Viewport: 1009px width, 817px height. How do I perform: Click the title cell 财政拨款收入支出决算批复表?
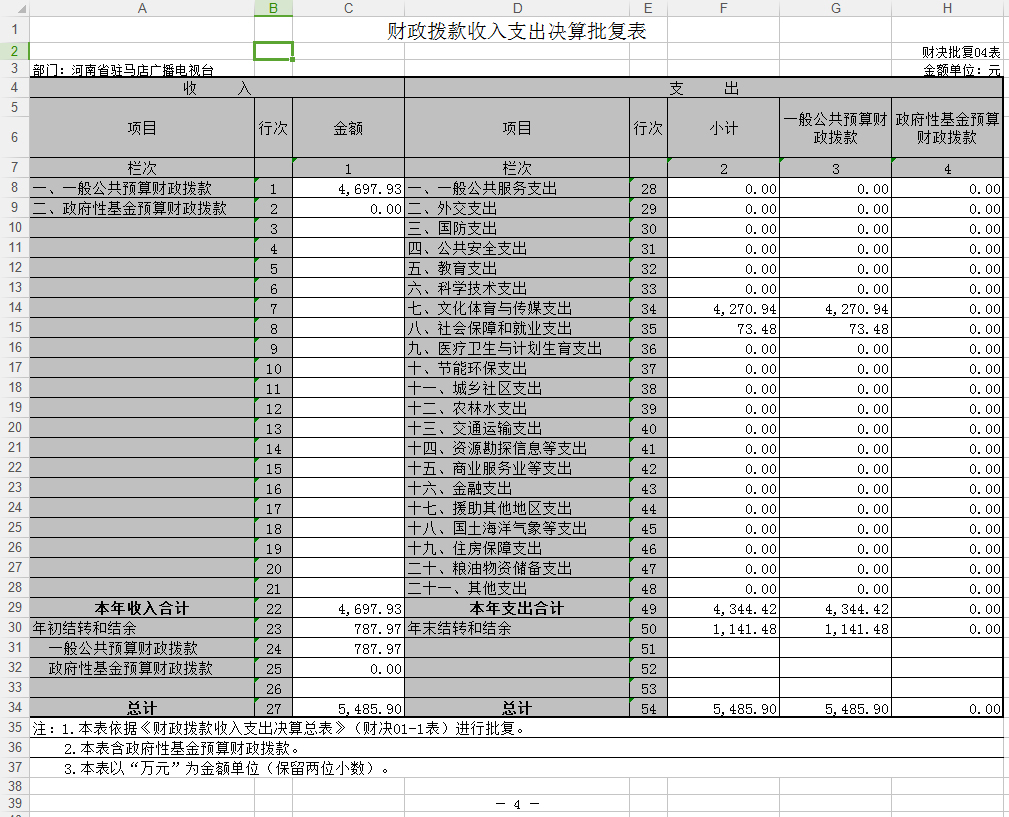516,31
